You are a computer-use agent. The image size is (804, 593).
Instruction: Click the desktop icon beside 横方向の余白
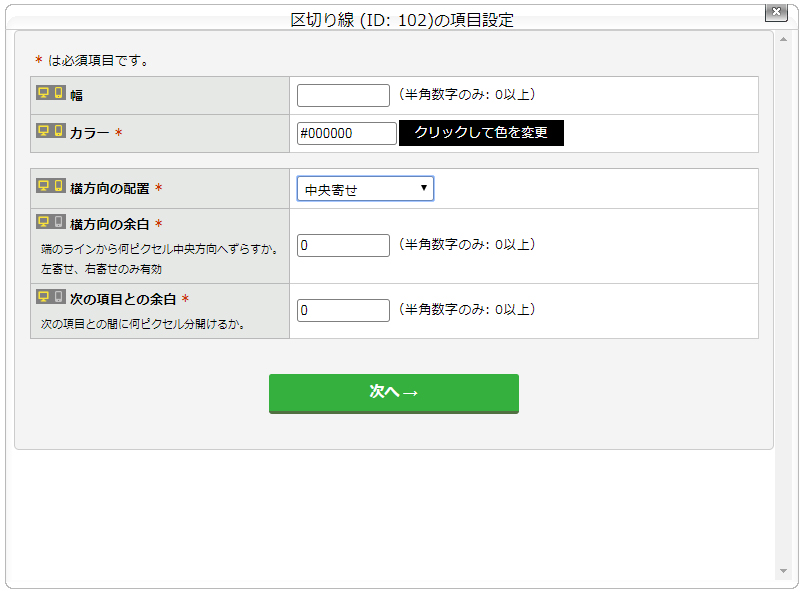coord(44,222)
